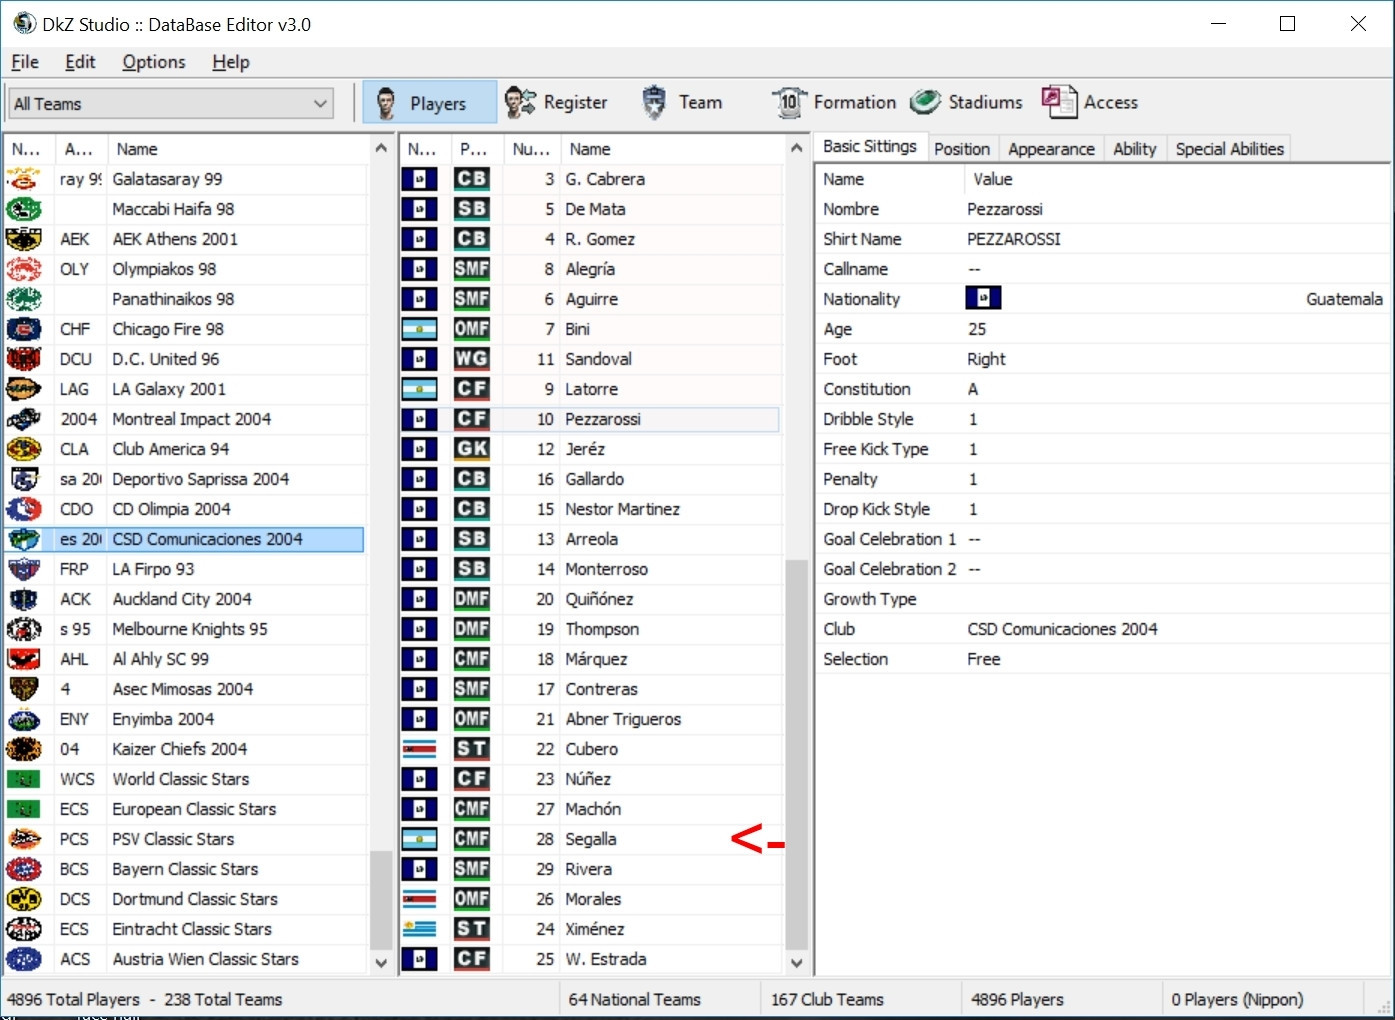
Task: Switch to the Appearance tab
Action: pyautogui.click(x=1051, y=149)
